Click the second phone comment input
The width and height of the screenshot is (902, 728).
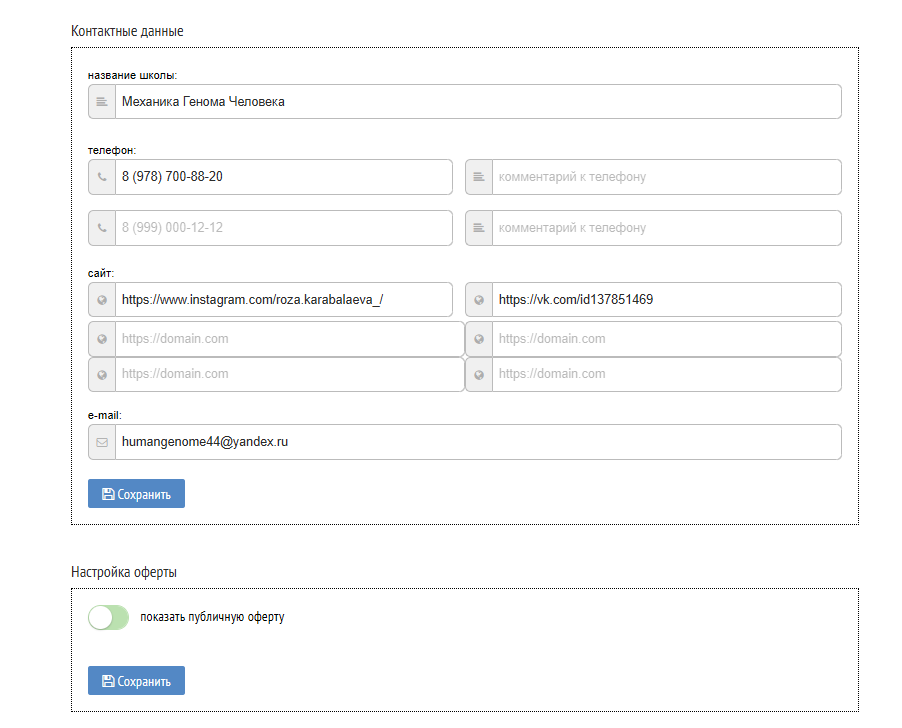coord(665,228)
